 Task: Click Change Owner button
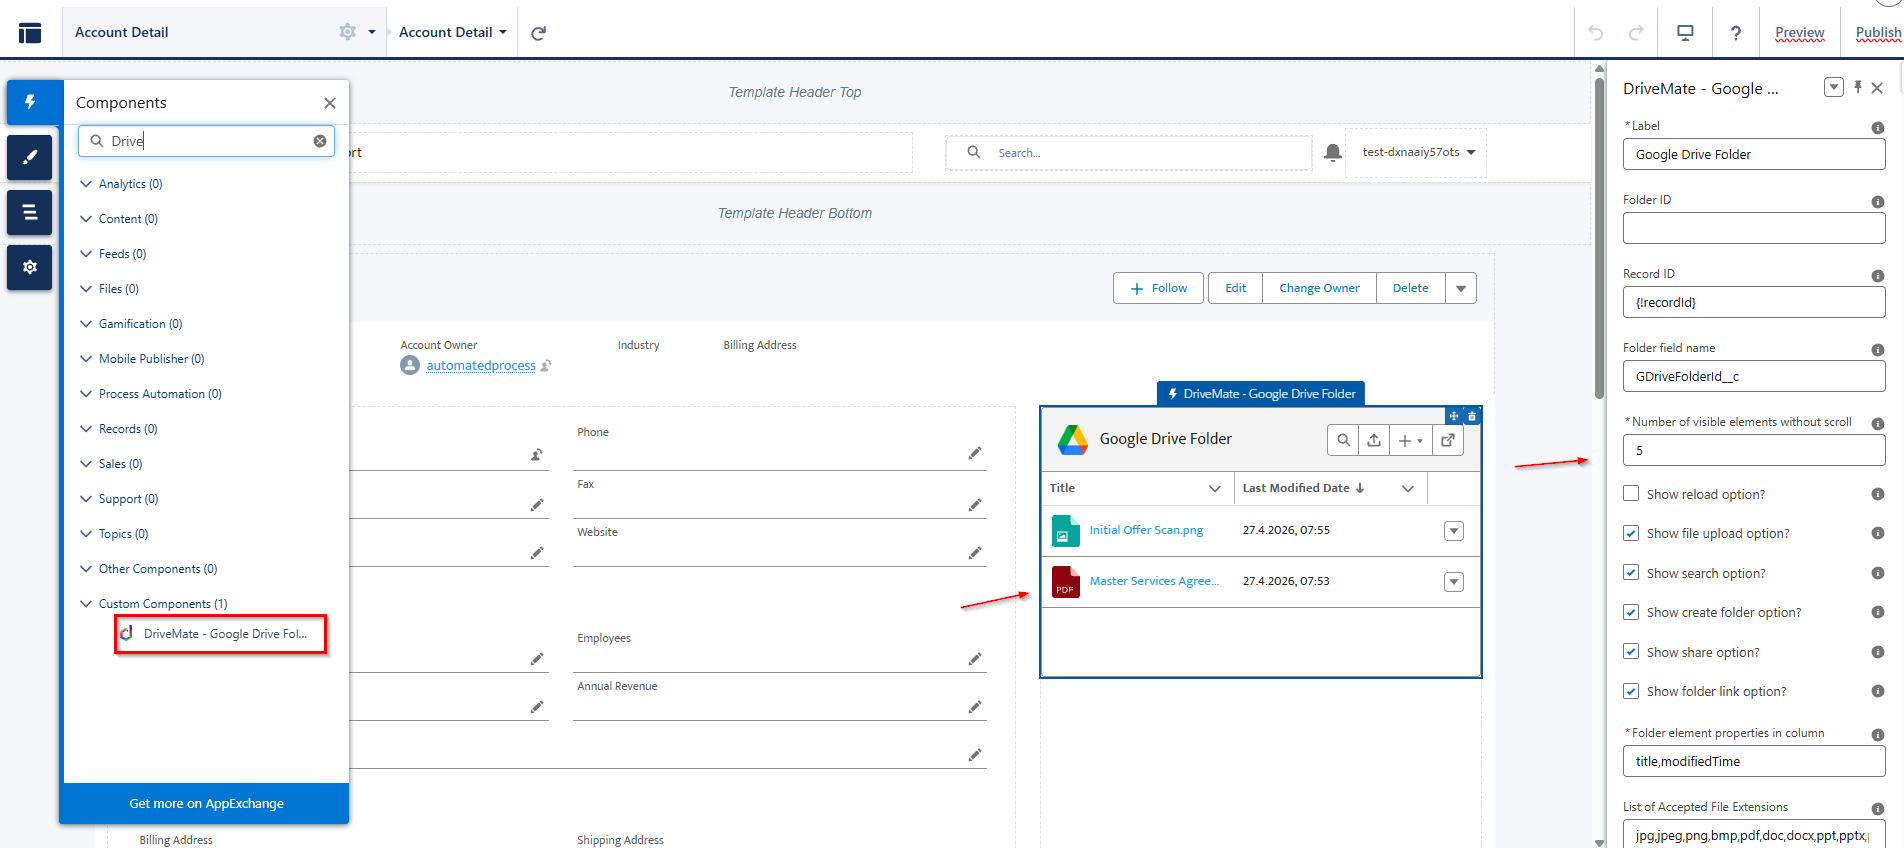1319,288
